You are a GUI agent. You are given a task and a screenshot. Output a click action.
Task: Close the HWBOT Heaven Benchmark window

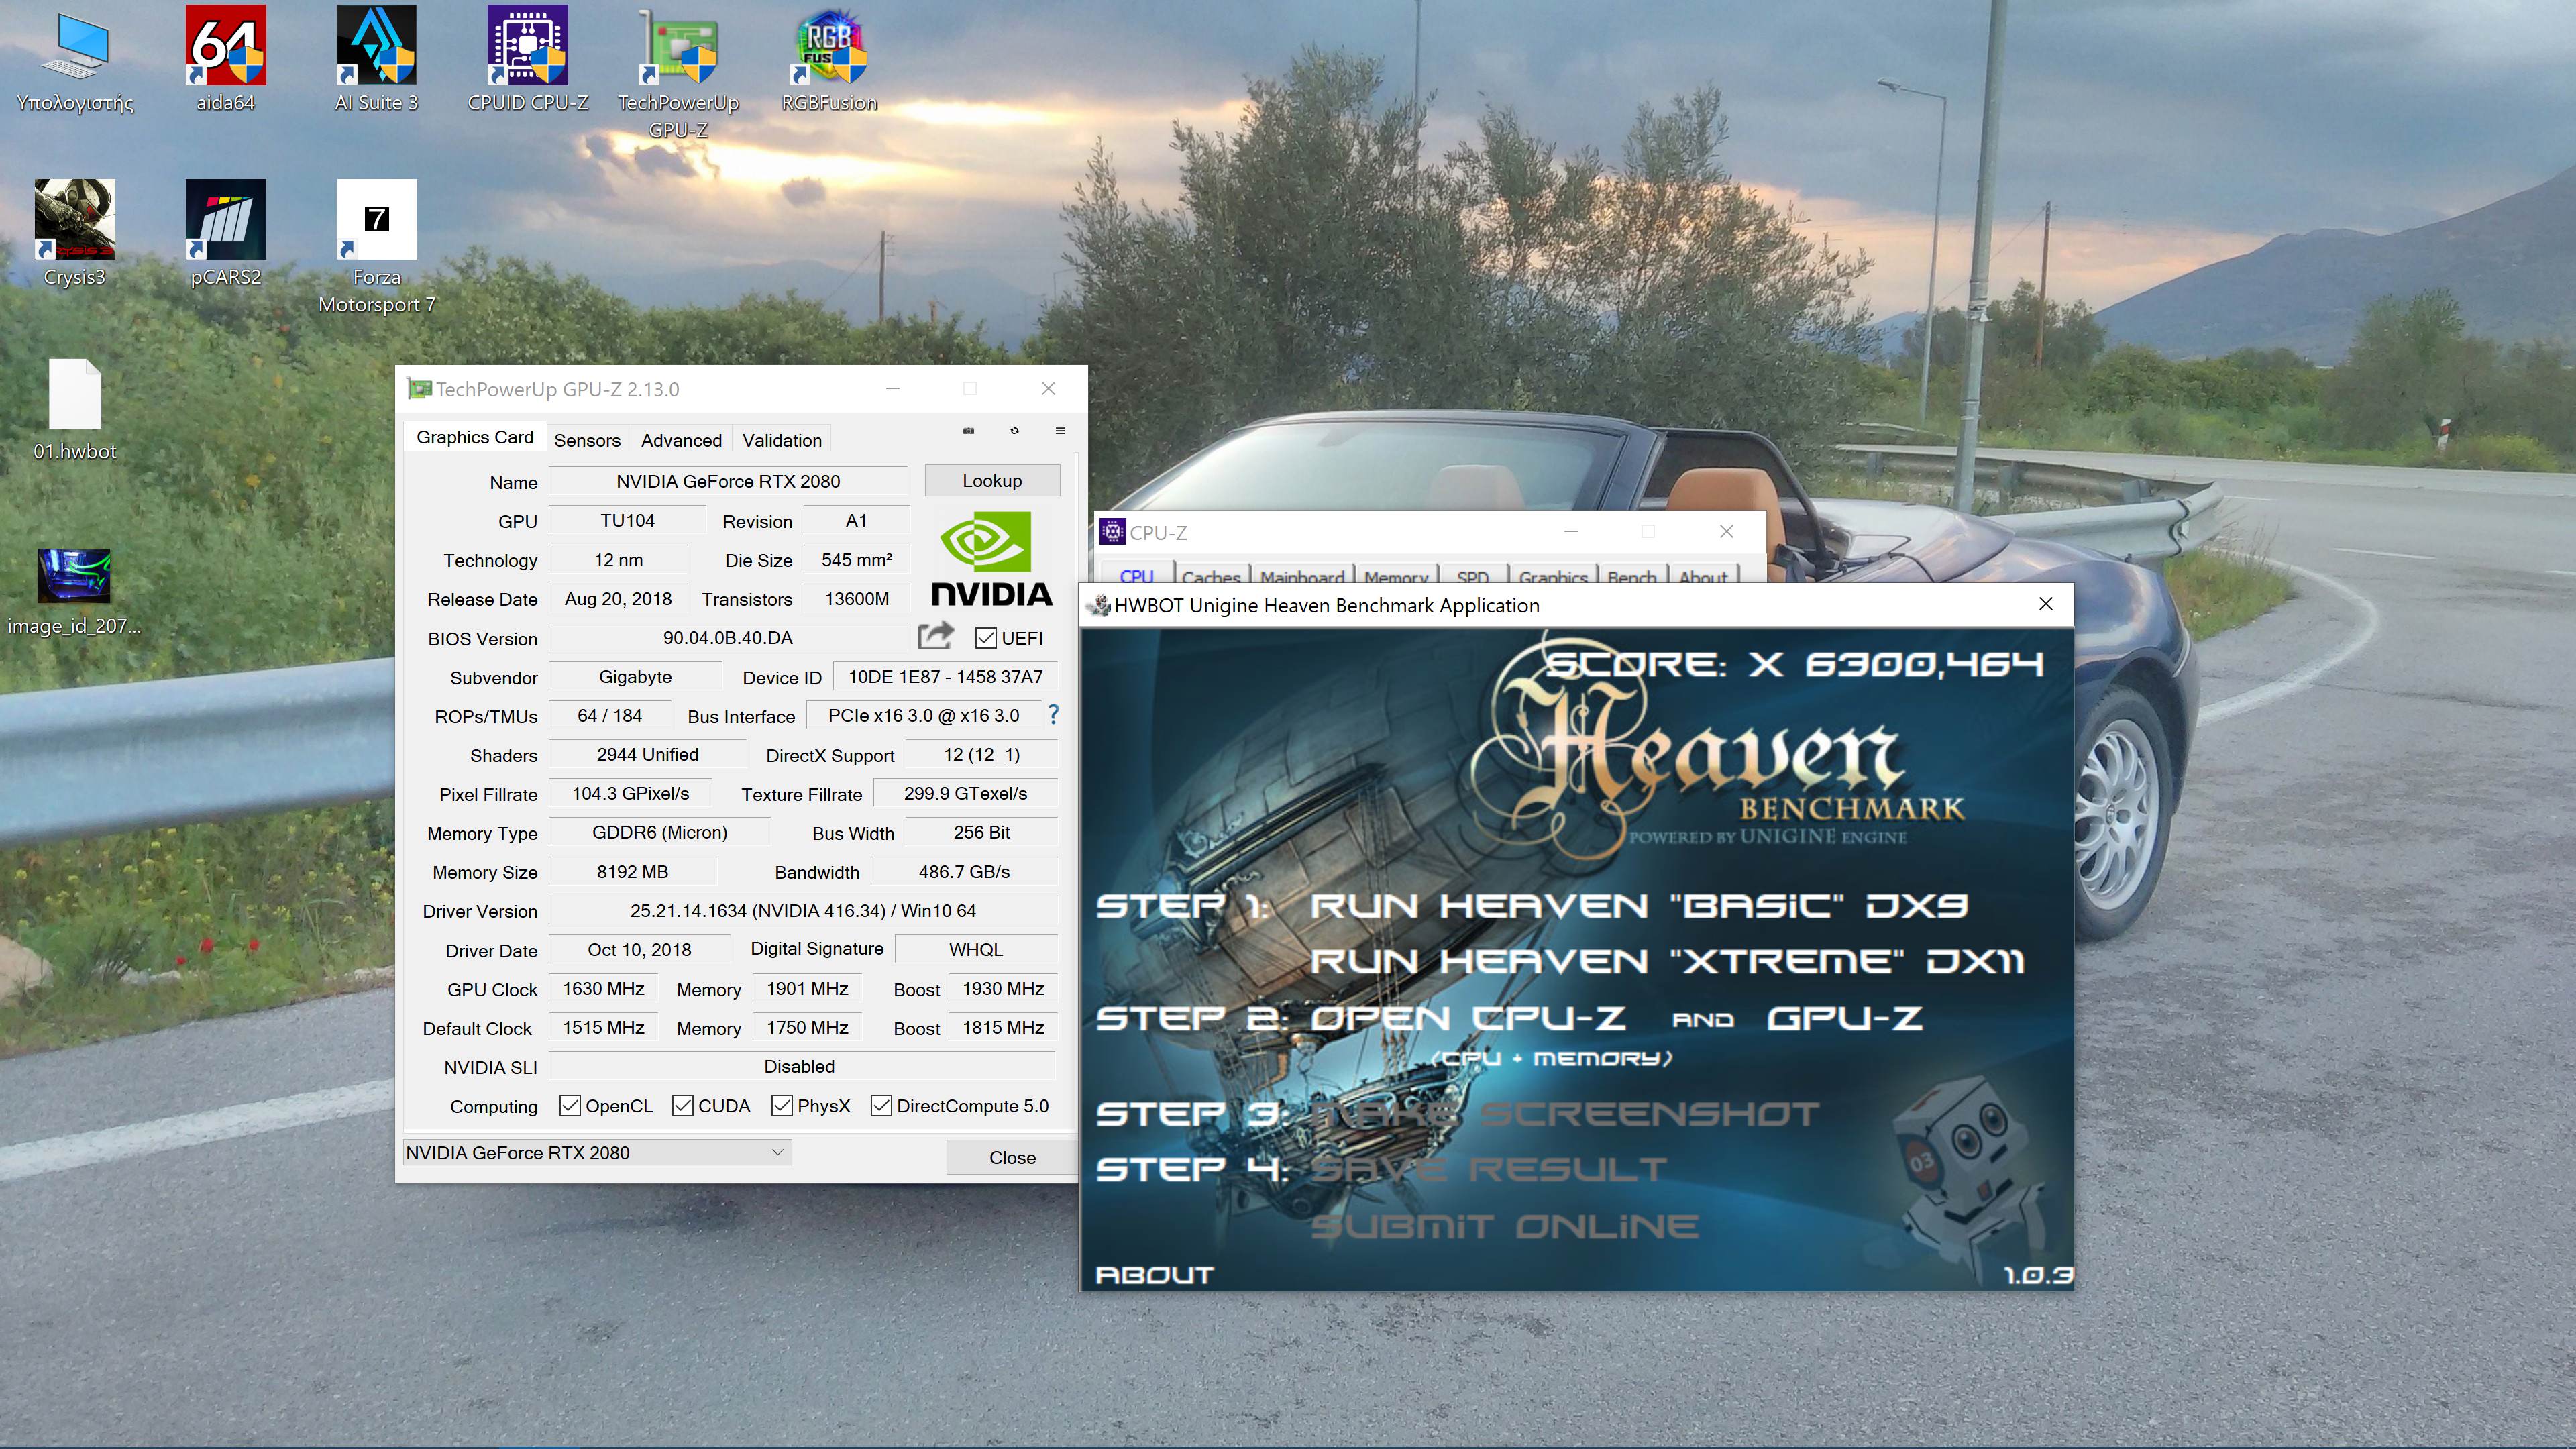click(2046, 604)
